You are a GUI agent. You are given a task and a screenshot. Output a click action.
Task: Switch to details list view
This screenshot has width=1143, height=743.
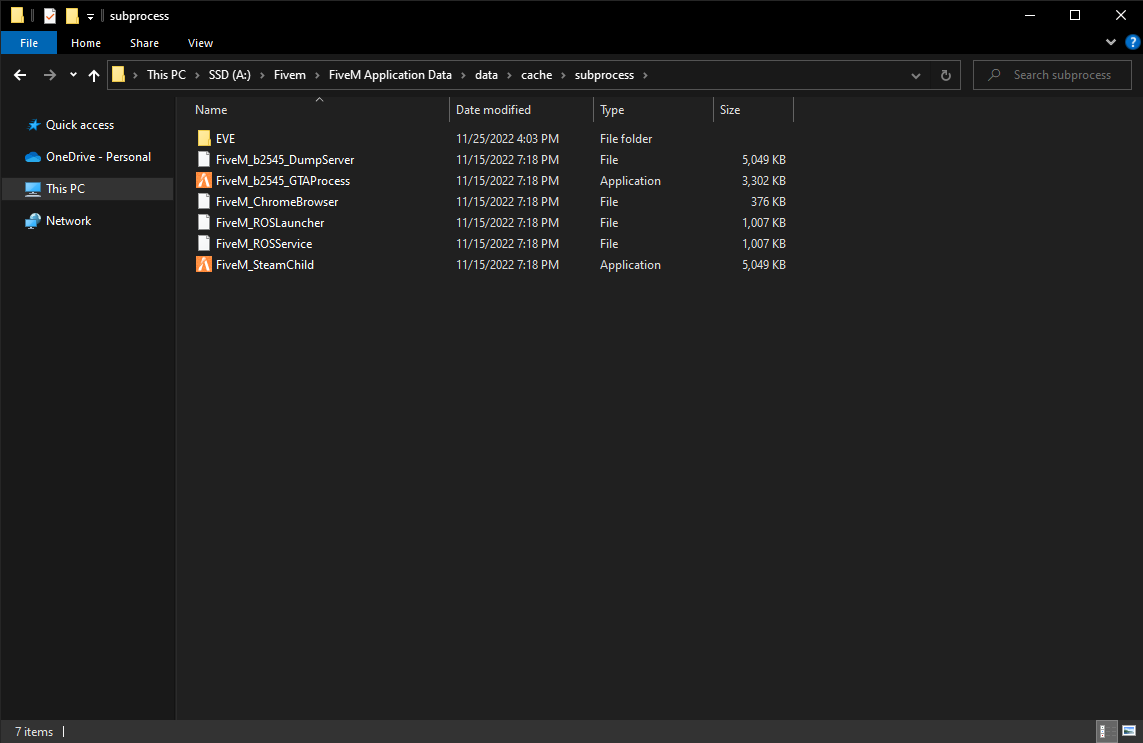[x=1107, y=731]
